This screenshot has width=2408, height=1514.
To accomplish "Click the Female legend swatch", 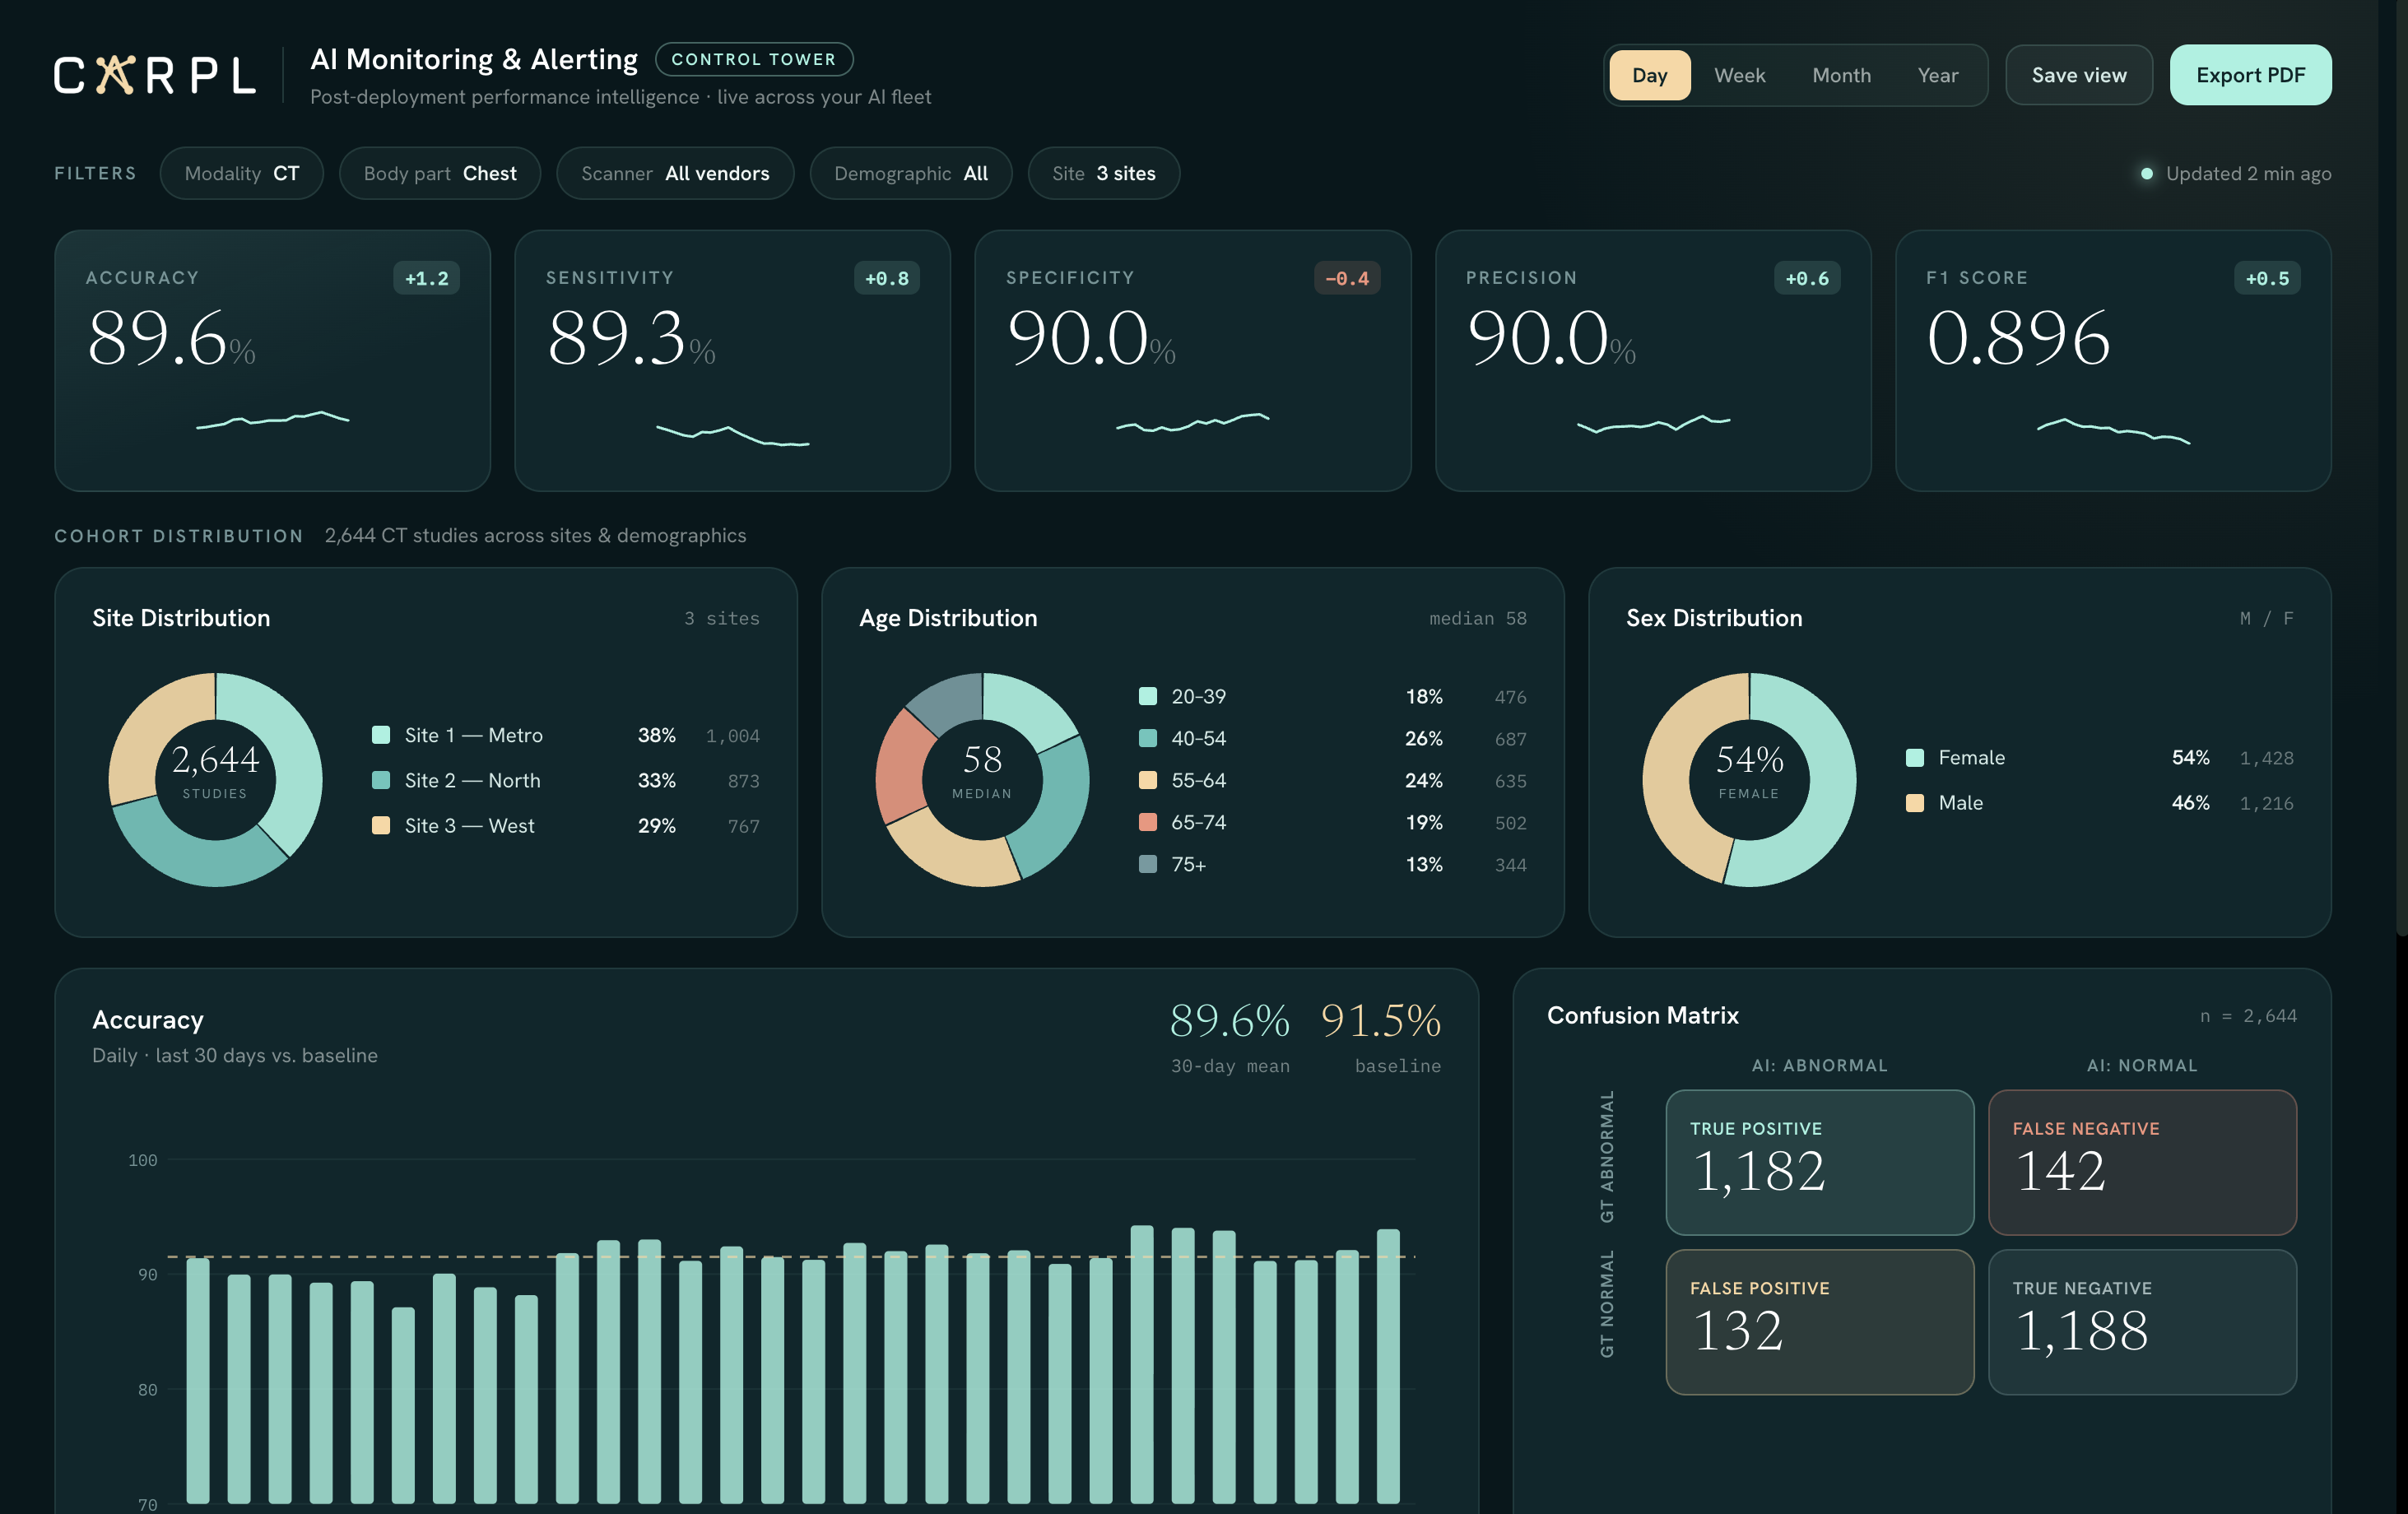I will coord(1915,758).
